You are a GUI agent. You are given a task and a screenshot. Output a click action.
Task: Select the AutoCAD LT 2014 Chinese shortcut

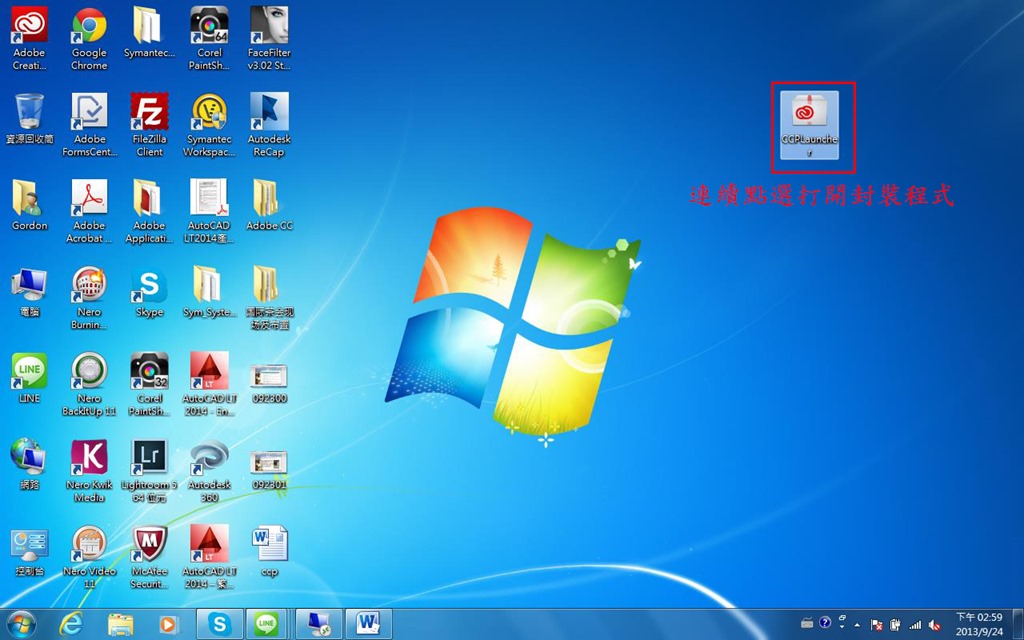point(209,557)
